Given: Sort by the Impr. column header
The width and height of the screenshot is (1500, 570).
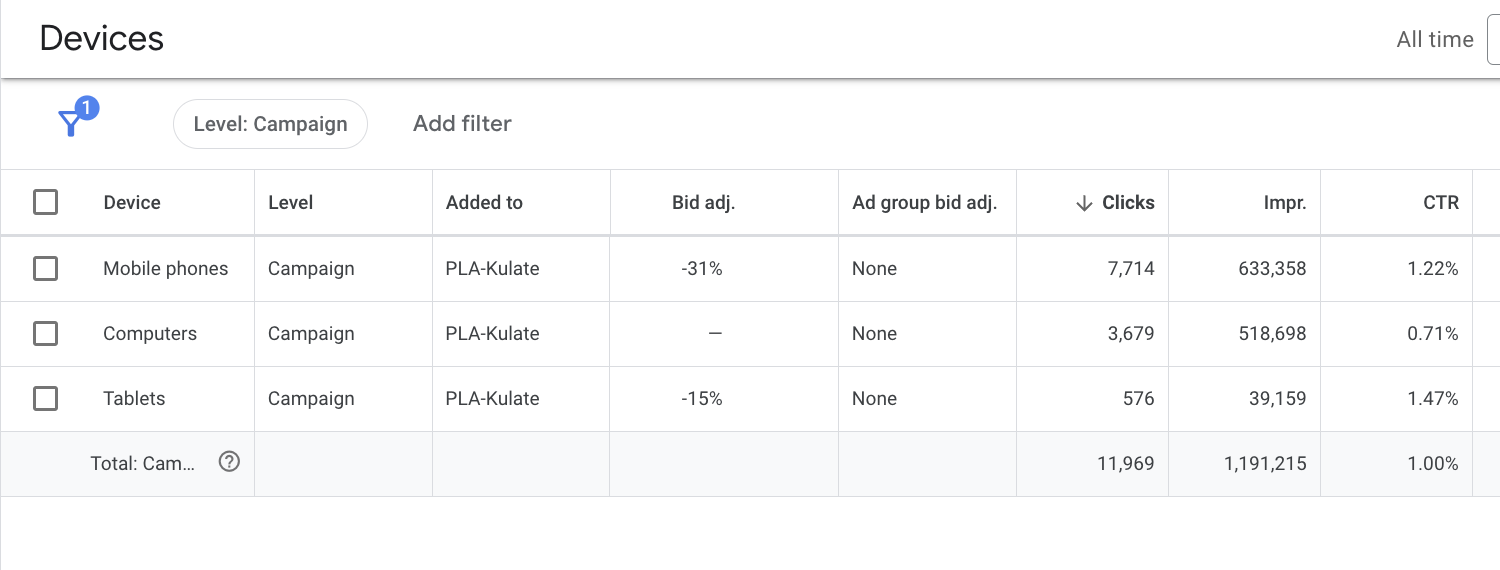Looking at the screenshot, I should (x=1284, y=202).
